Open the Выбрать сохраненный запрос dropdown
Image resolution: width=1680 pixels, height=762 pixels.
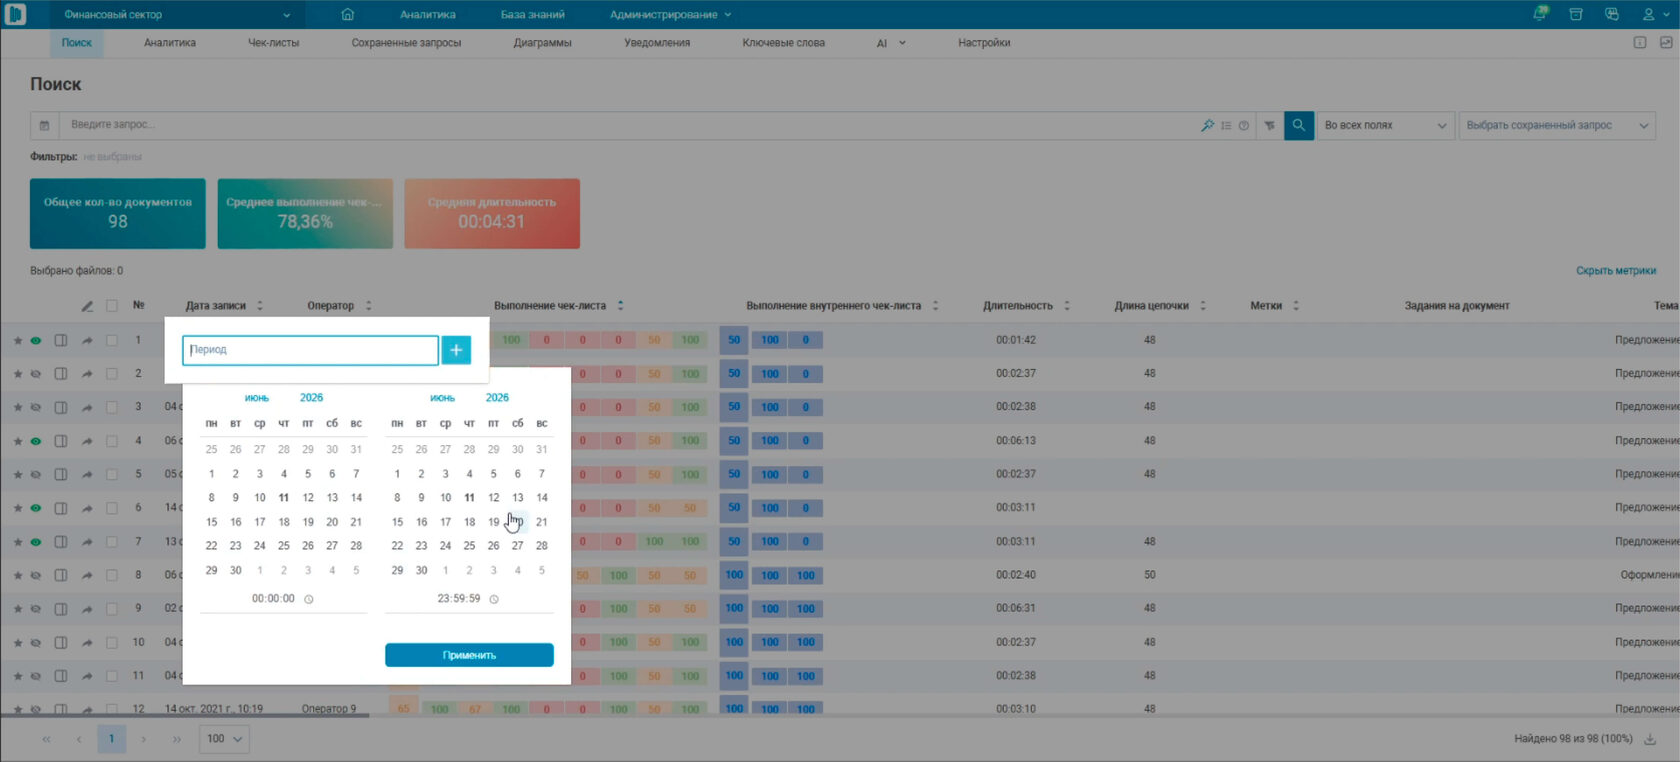[x=1557, y=125]
